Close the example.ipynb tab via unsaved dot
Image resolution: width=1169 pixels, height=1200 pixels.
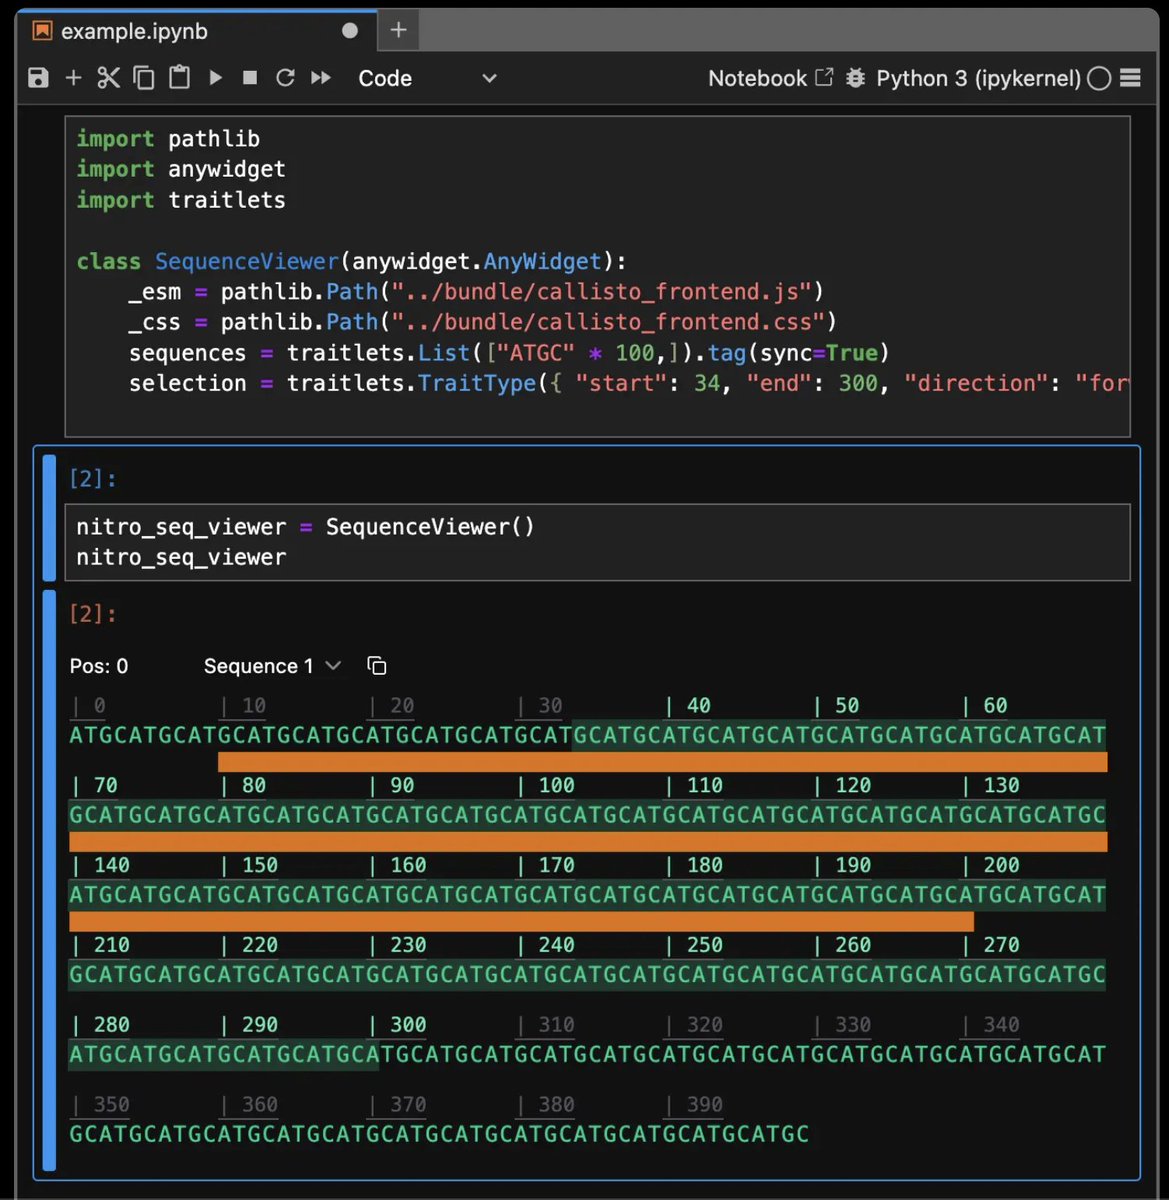coord(350,30)
